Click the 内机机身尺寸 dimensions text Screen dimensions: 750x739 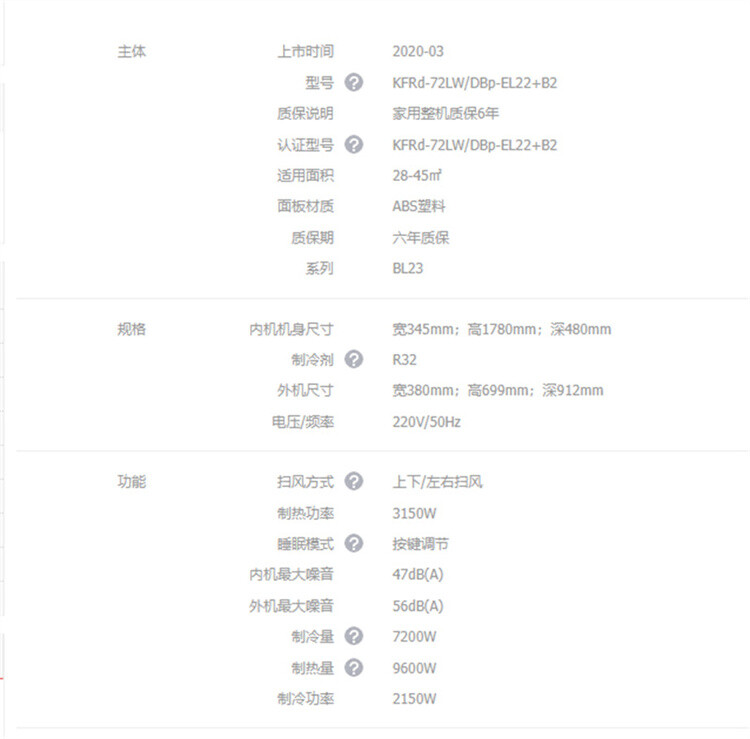[501, 329]
